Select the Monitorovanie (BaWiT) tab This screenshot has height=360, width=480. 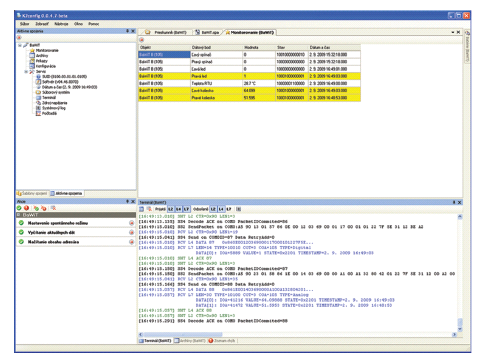pyautogui.click(x=250, y=32)
